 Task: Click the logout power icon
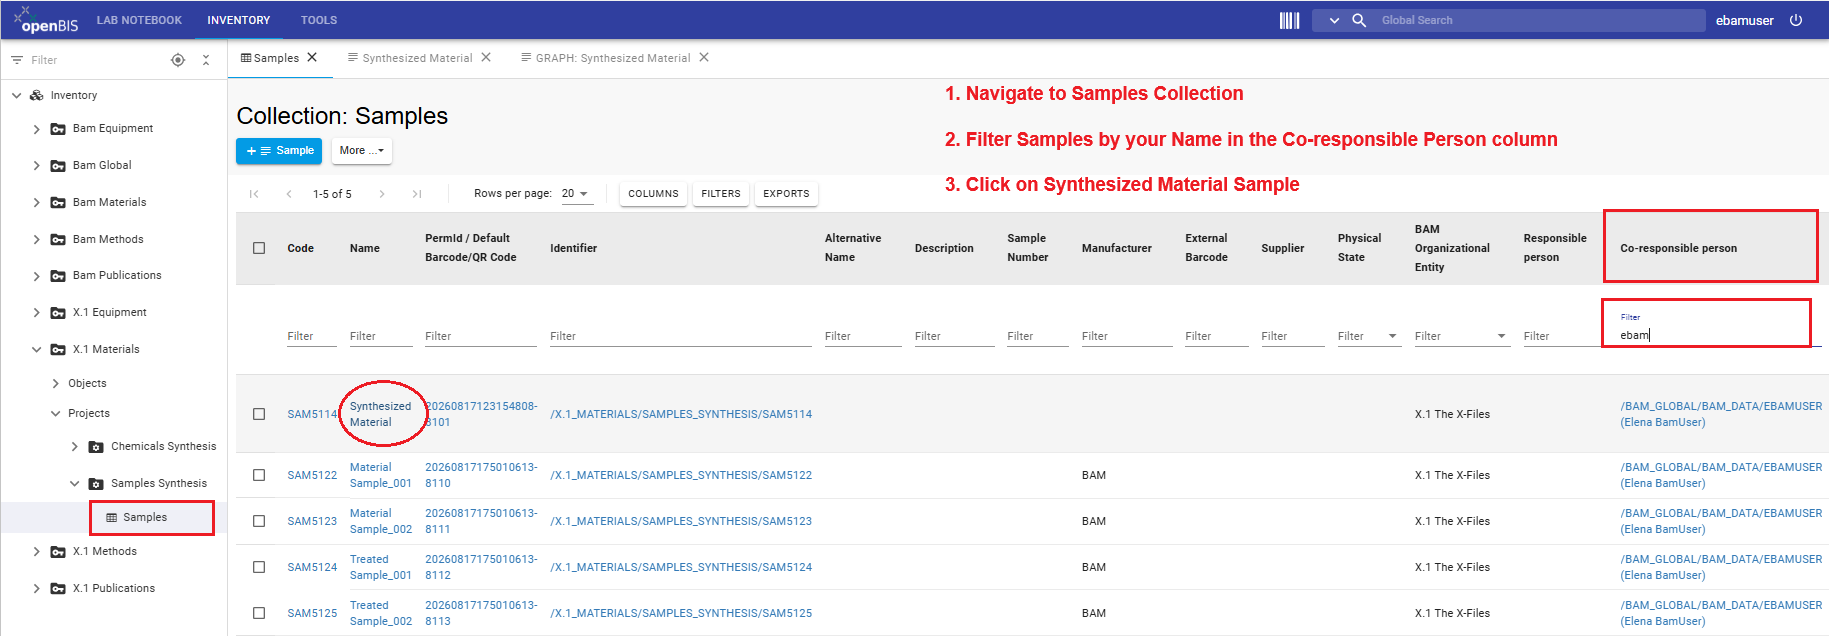(1796, 20)
